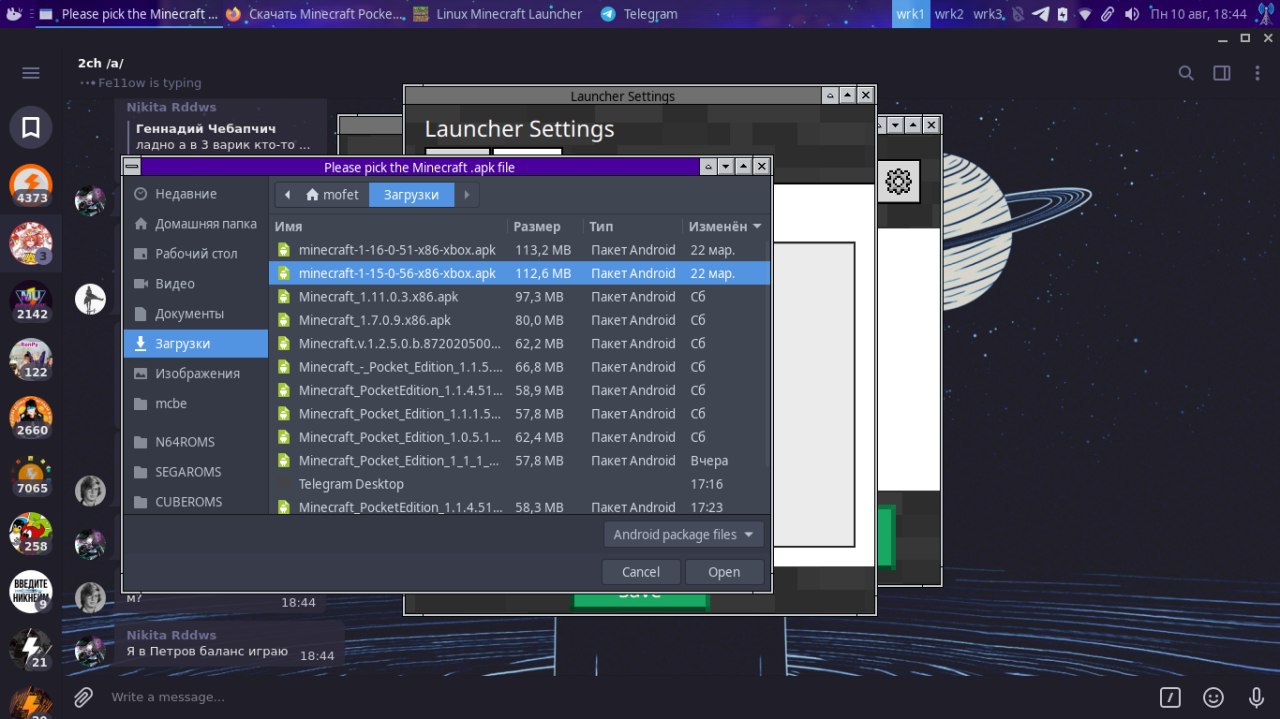The width and height of the screenshot is (1280, 719).
Task: Search in Telegram chat
Action: pyautogui.click(x=1186, y=73)
